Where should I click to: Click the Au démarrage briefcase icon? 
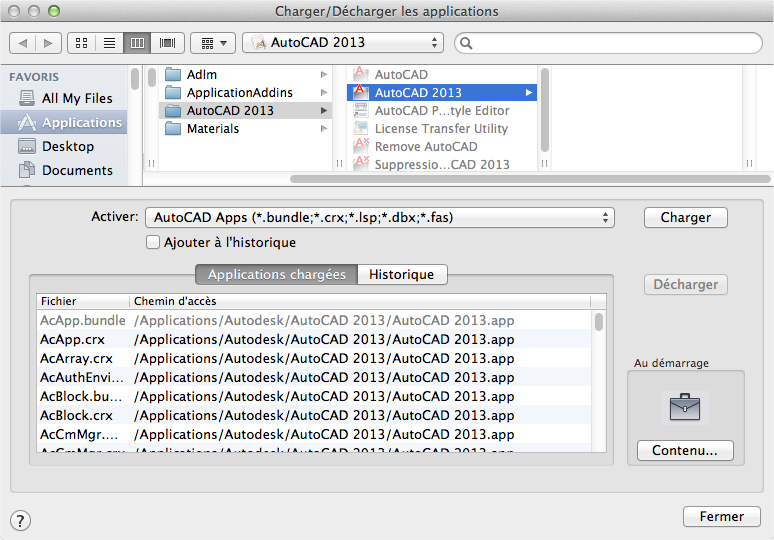(x=685, y=408)
